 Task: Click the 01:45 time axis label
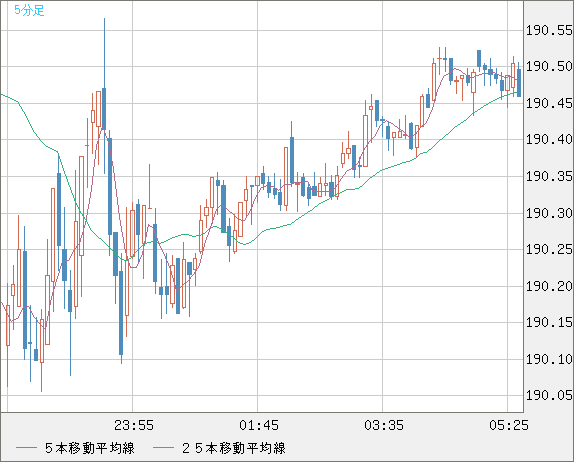[x=259, y=425]
